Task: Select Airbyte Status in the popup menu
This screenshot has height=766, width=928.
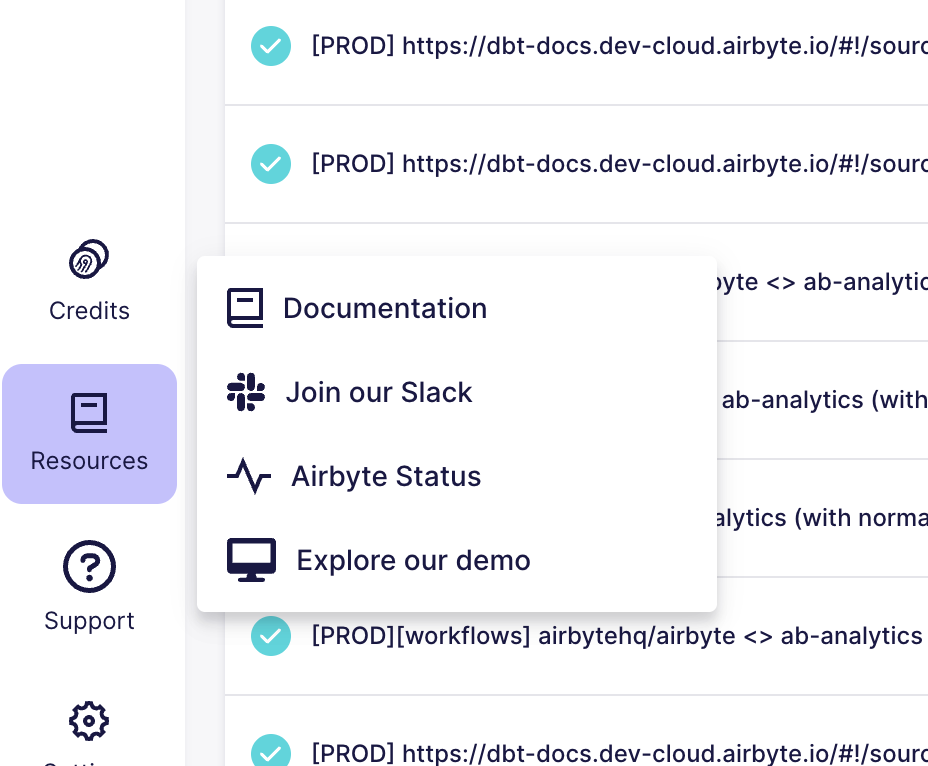Action: click(x=386, y=476)
